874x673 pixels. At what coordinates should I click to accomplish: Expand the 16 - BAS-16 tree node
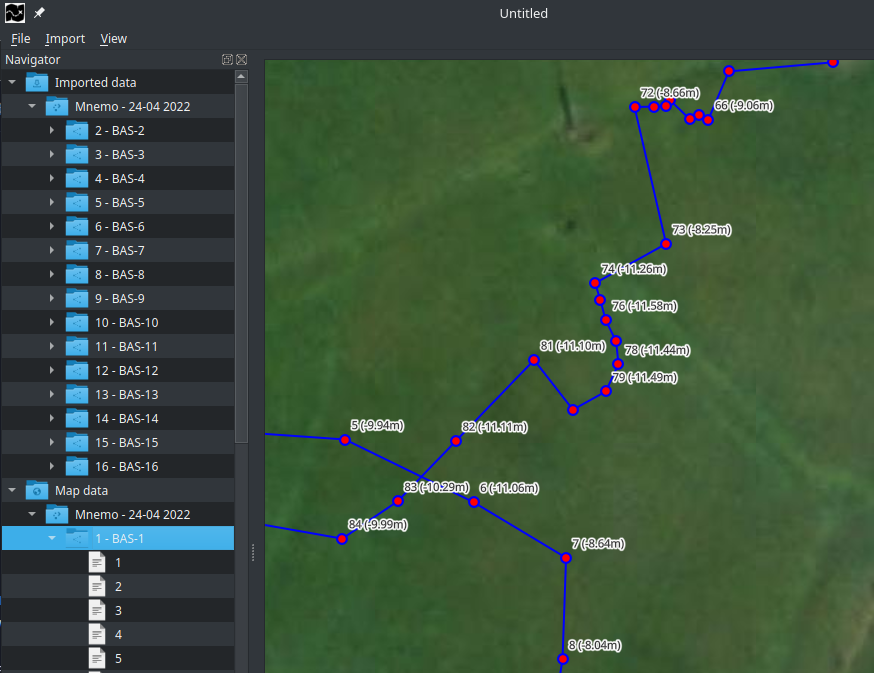pyautogui.click(x=52, y=466)
